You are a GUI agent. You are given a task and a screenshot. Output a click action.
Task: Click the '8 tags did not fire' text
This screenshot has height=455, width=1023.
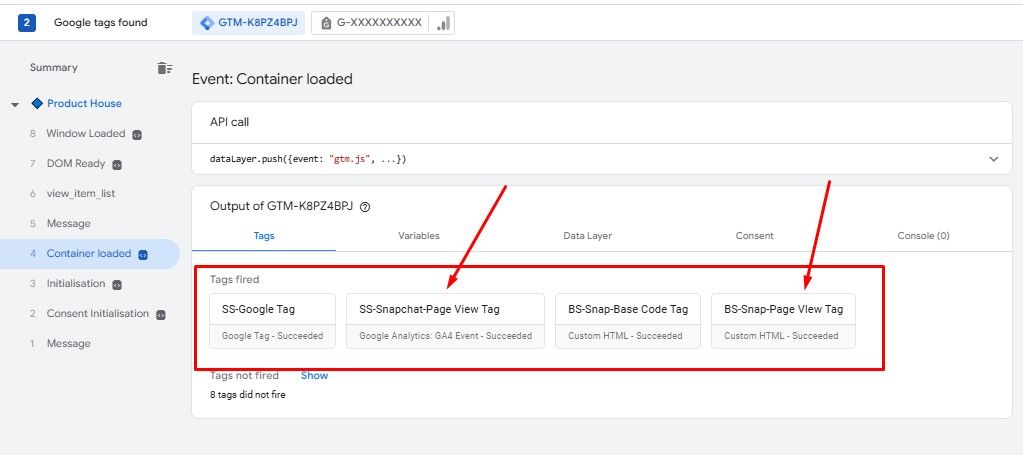[247, 394]
